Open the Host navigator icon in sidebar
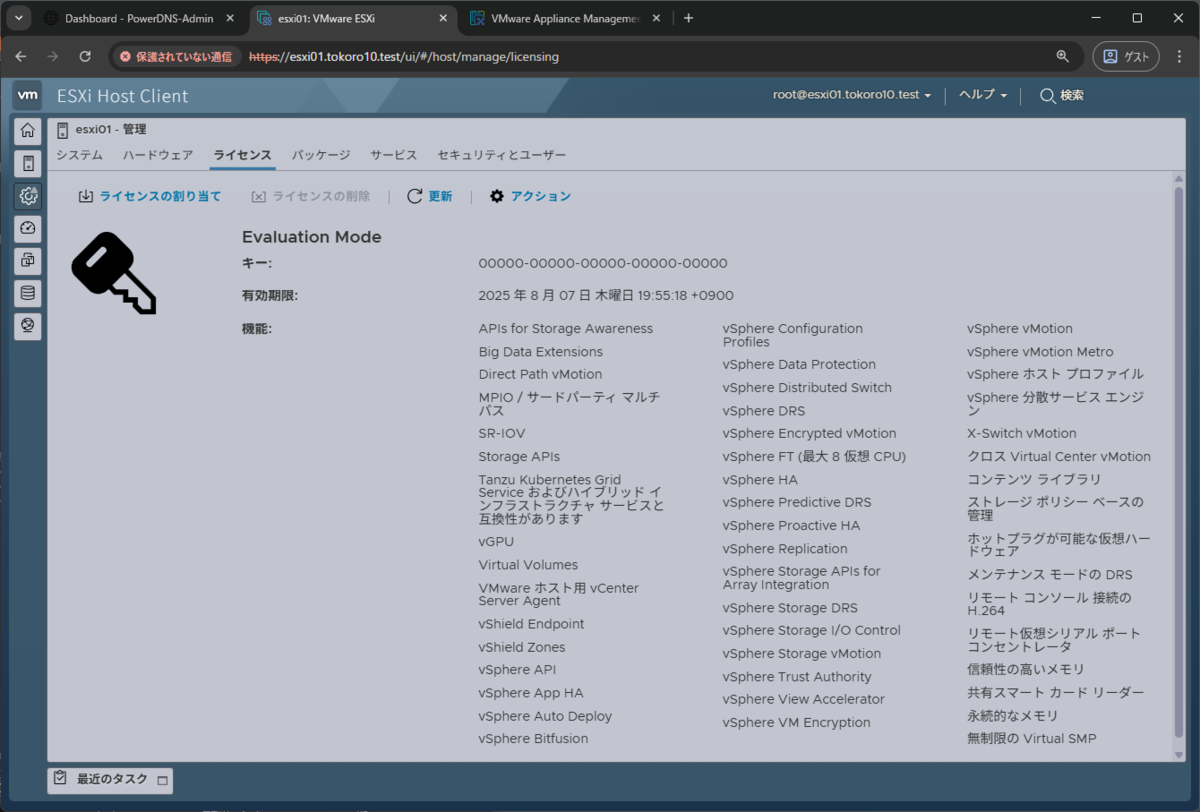 click(x=28, y=163)
